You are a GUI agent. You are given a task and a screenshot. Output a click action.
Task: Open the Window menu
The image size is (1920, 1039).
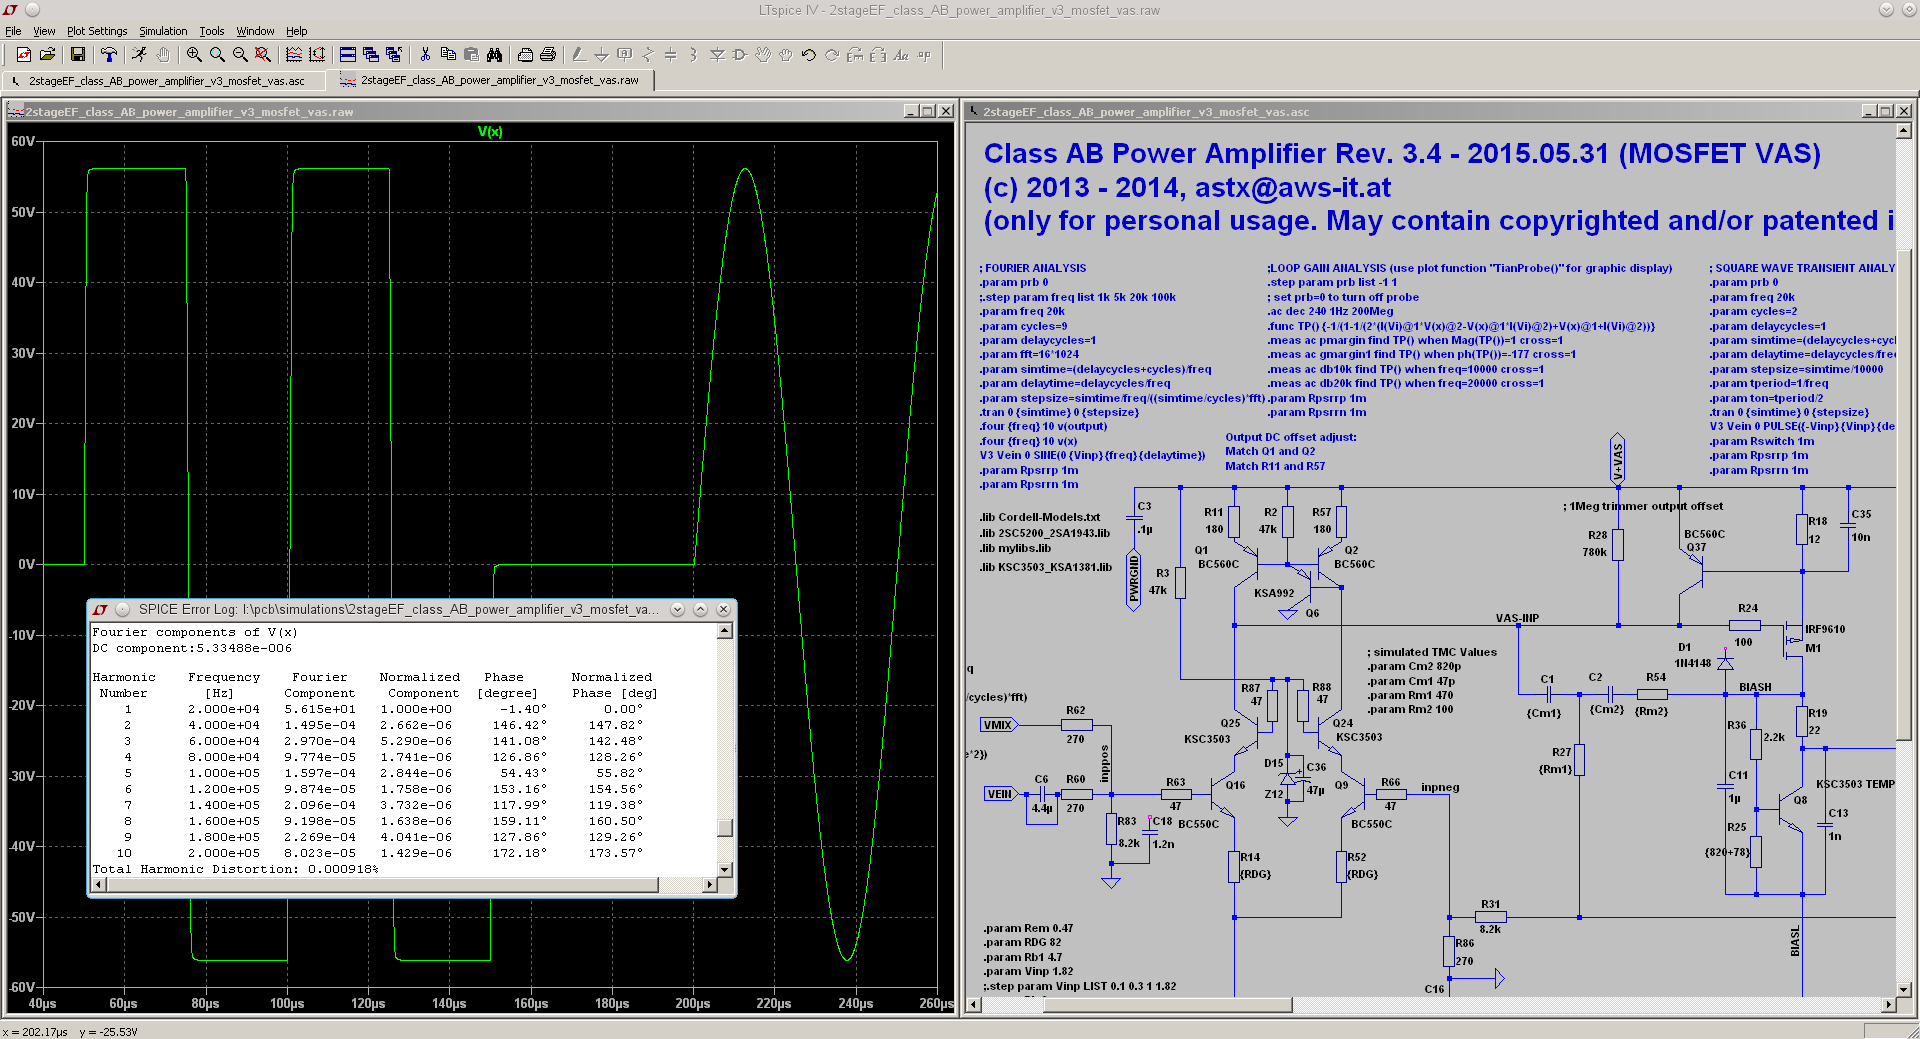pyautogui.click(x=255, y=31)
